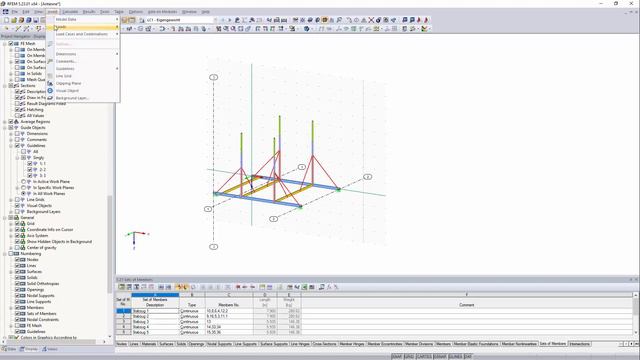The image size is (640, 360).
Task: Toggle the DXF status bar button
Action: click(468, 356)
